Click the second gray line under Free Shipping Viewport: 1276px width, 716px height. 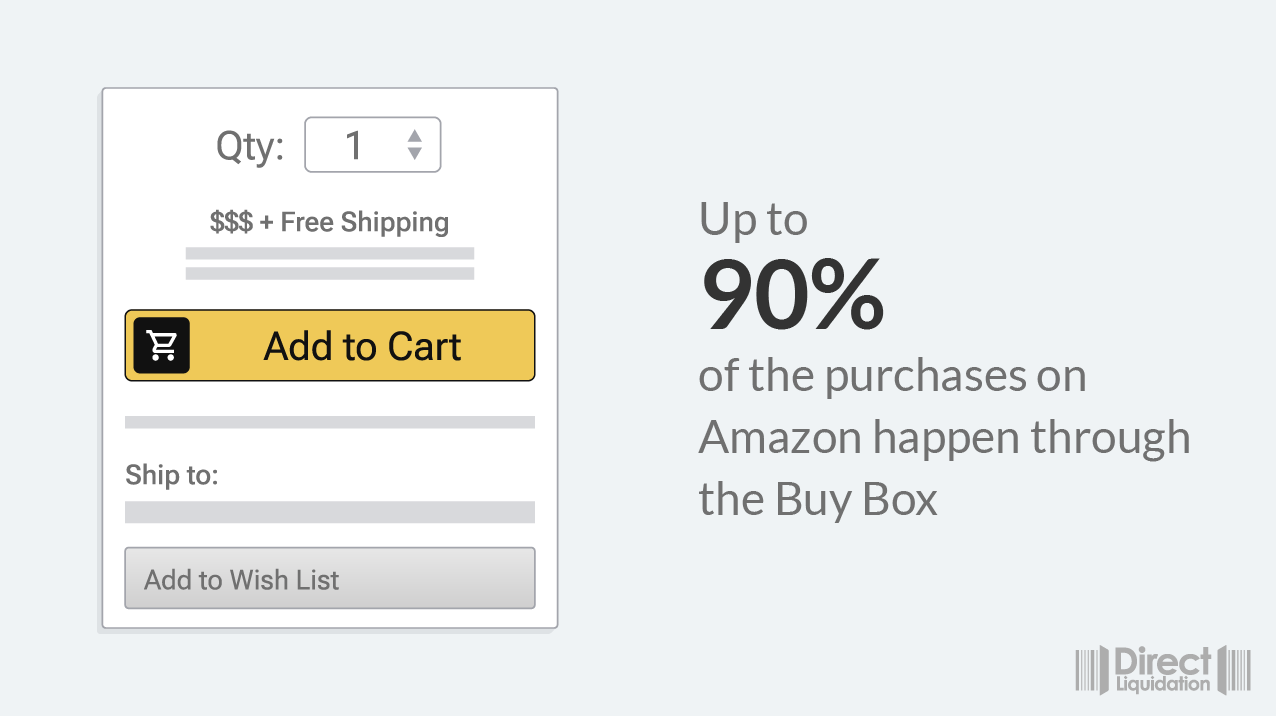tap(329, 273)
